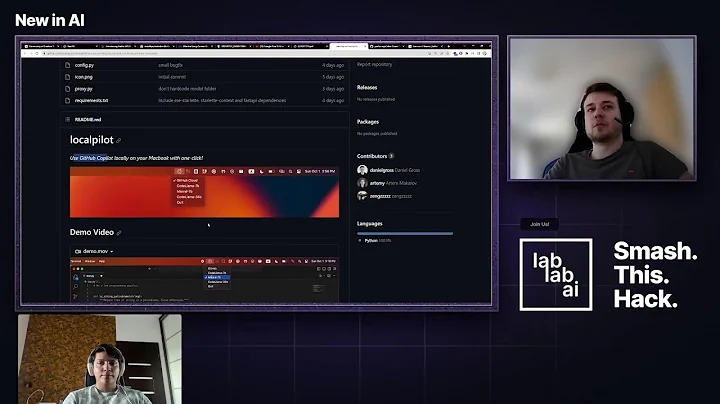This screenshot has height=404, width=720.
Task: Click the Languages section heading
Action: point(370,224)
